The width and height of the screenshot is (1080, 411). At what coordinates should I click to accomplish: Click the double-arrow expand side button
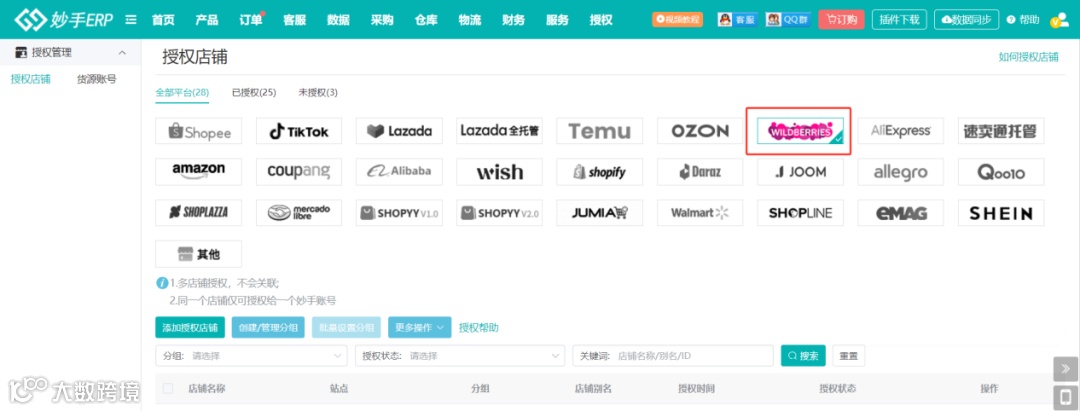click(x=1066, y=369)
